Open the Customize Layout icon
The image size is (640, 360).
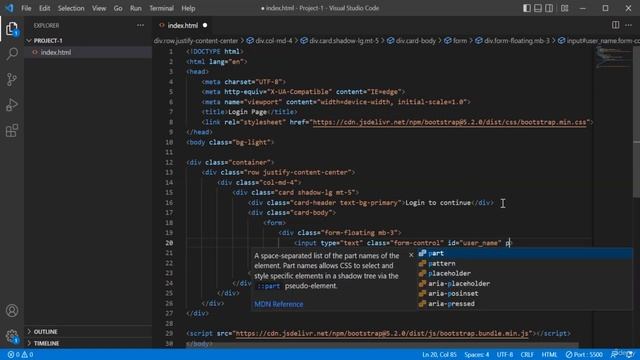pyautogui.click(x=564, y=8)
